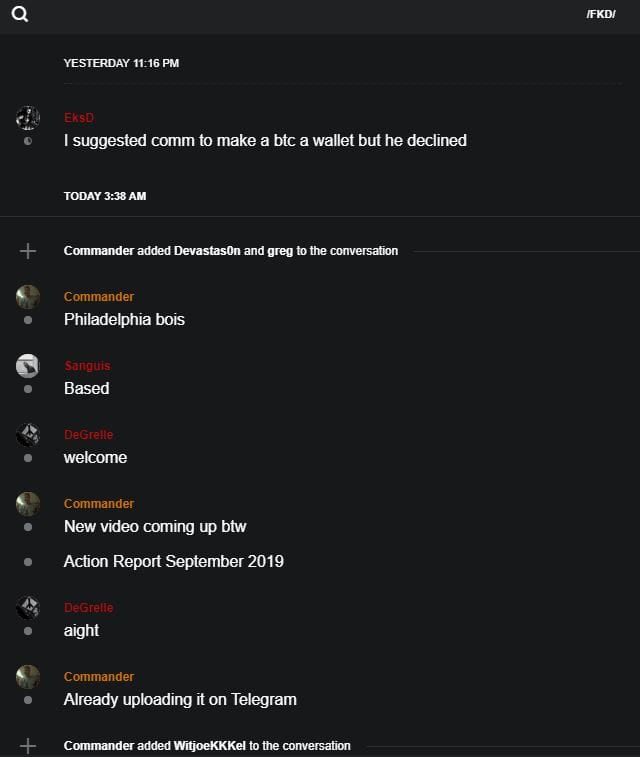The width and height of the screenshot is (640, 757).
Task: Click WitjoeKKKel name in added notice
Action: coord(211,746)
